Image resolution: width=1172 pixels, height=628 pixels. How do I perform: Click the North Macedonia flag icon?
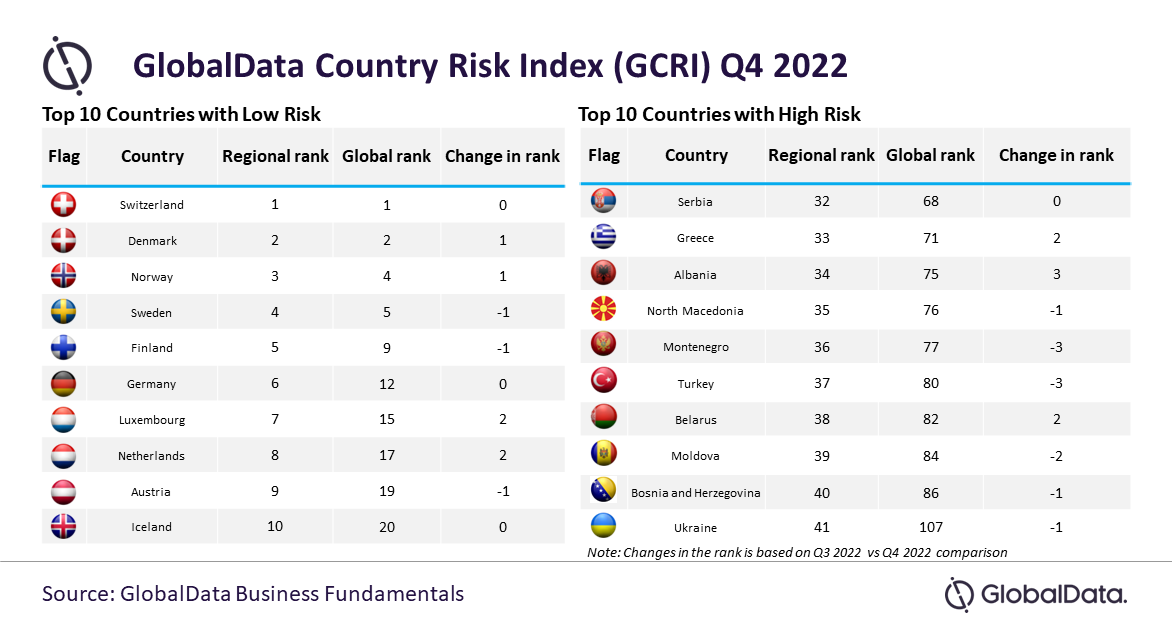(604, 309)
